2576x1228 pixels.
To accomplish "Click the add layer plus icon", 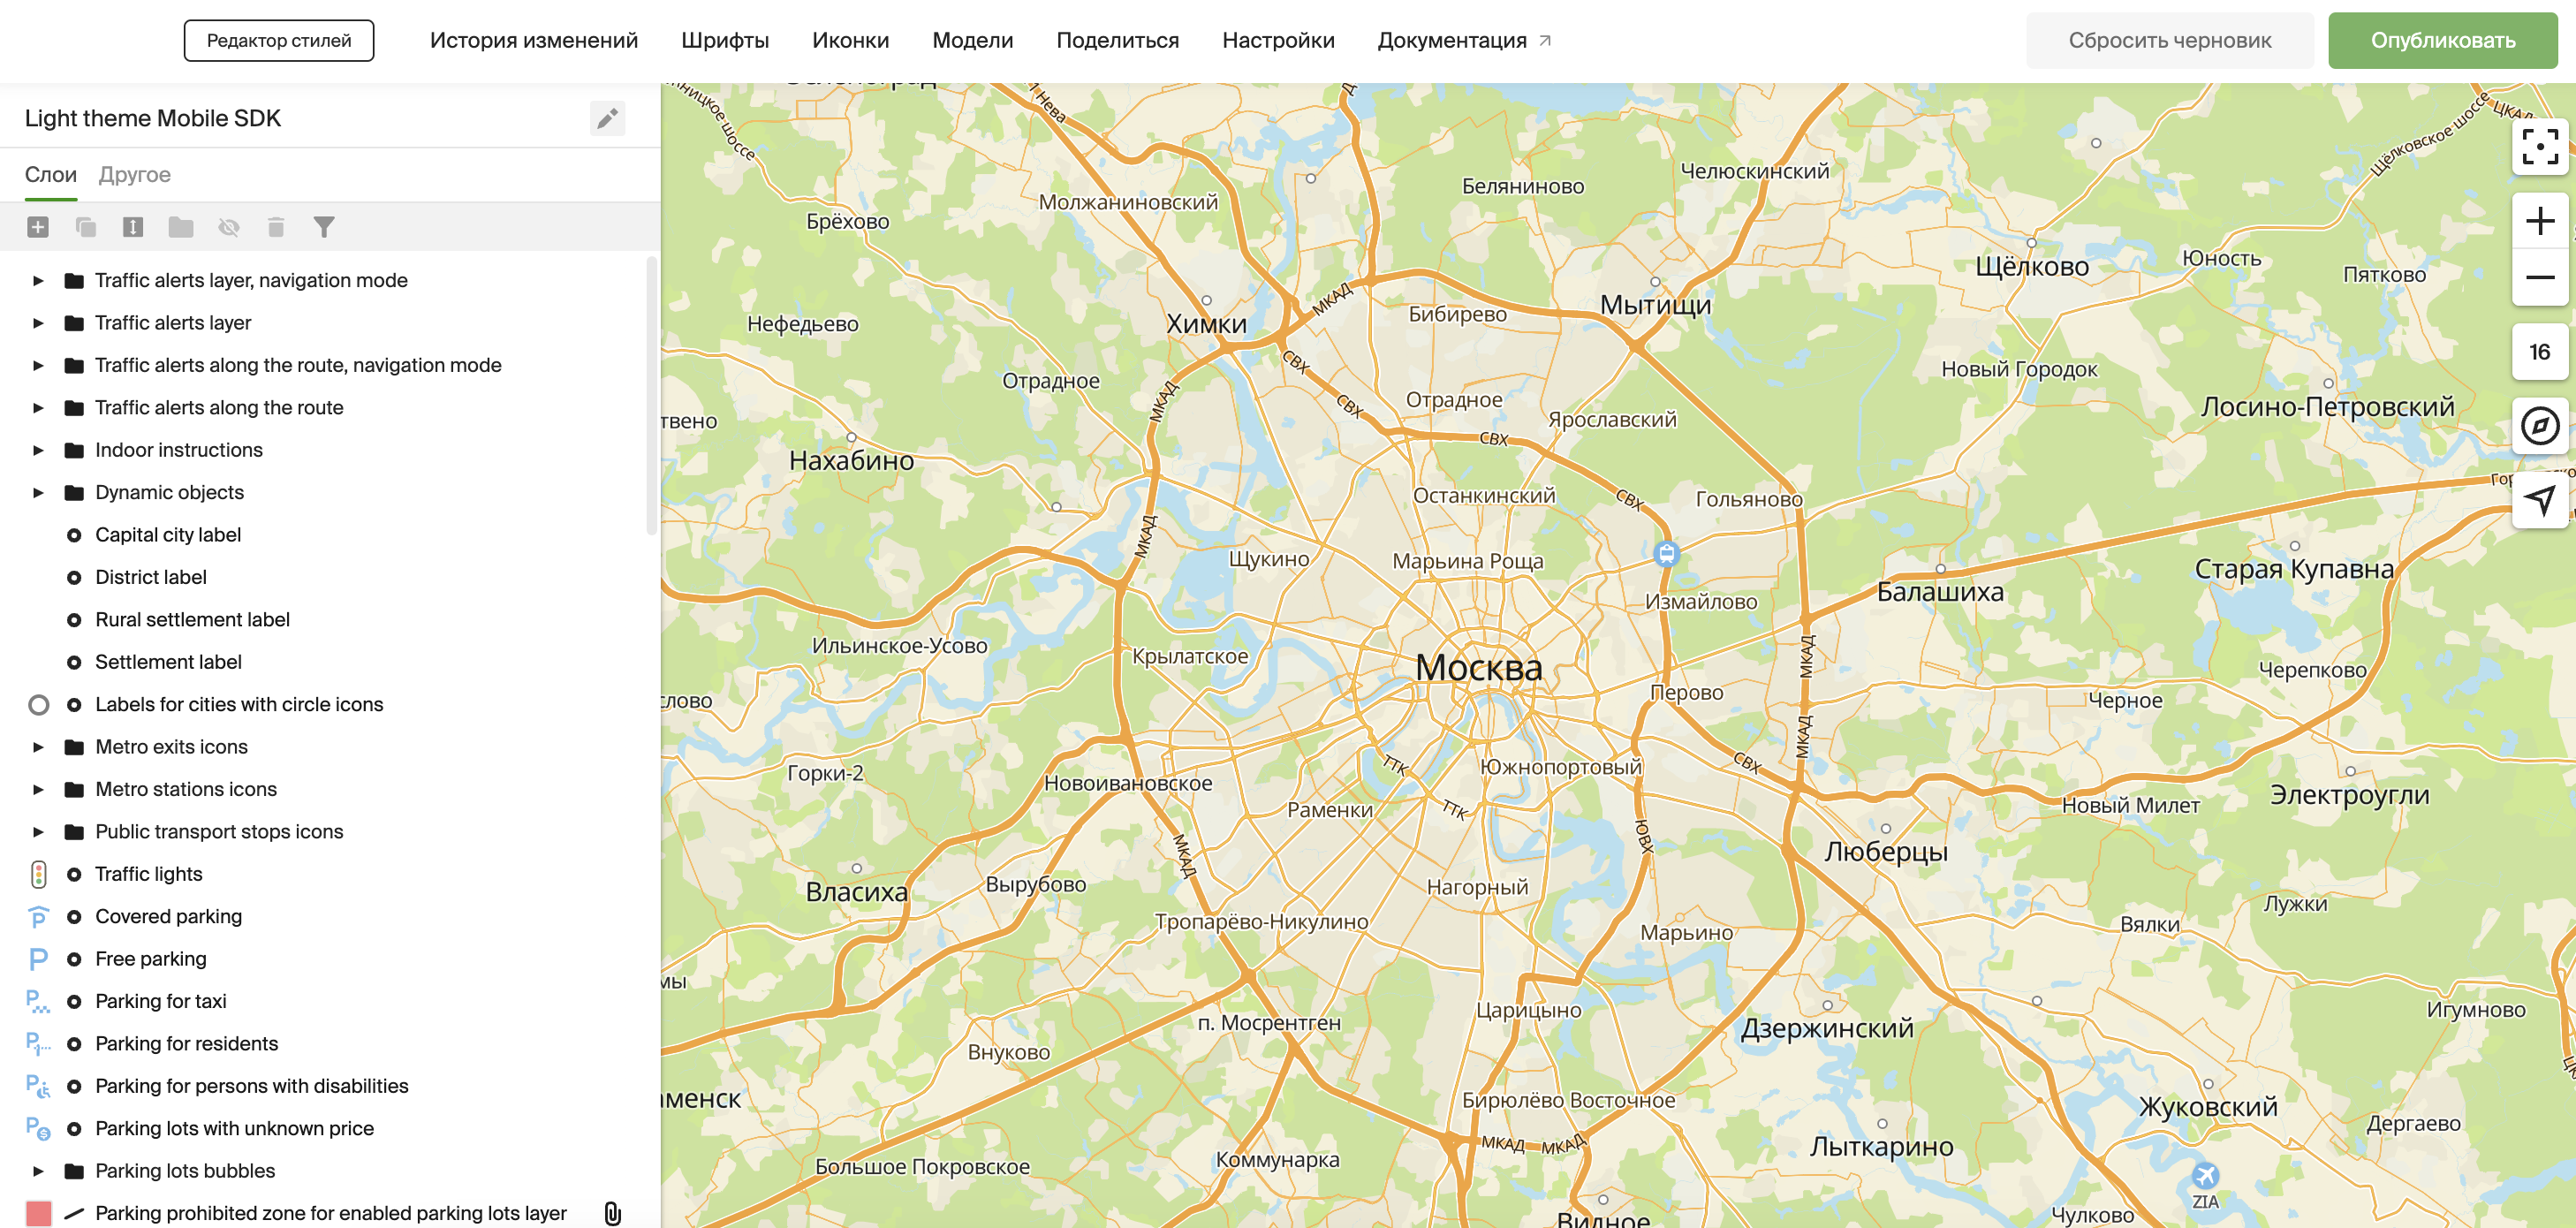I will pyautogui.click(x=38, y=227).
